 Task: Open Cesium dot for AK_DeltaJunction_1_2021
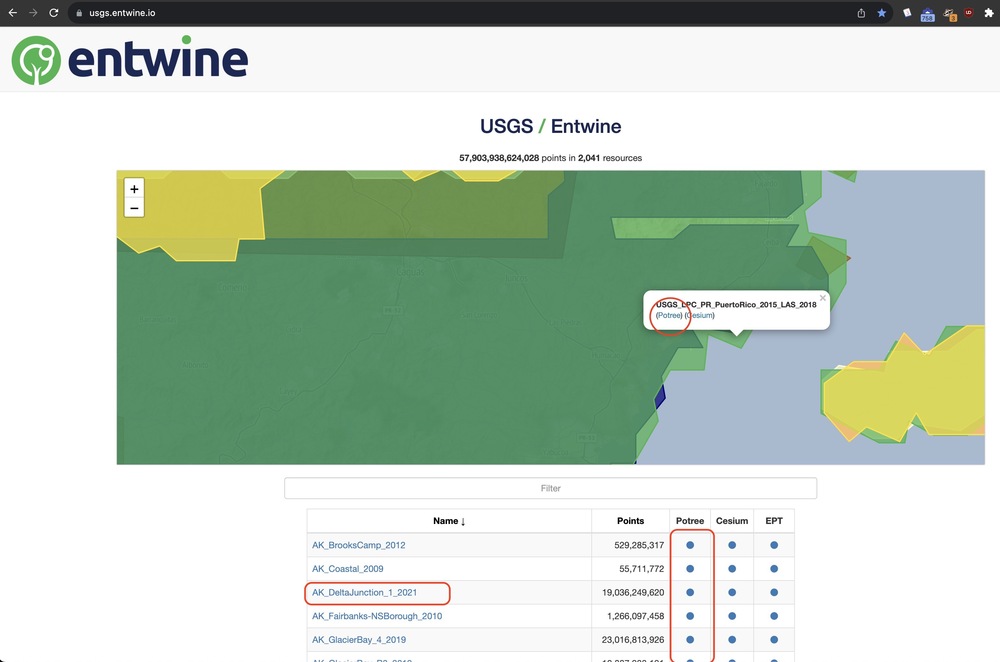click(x=732, y=592)
